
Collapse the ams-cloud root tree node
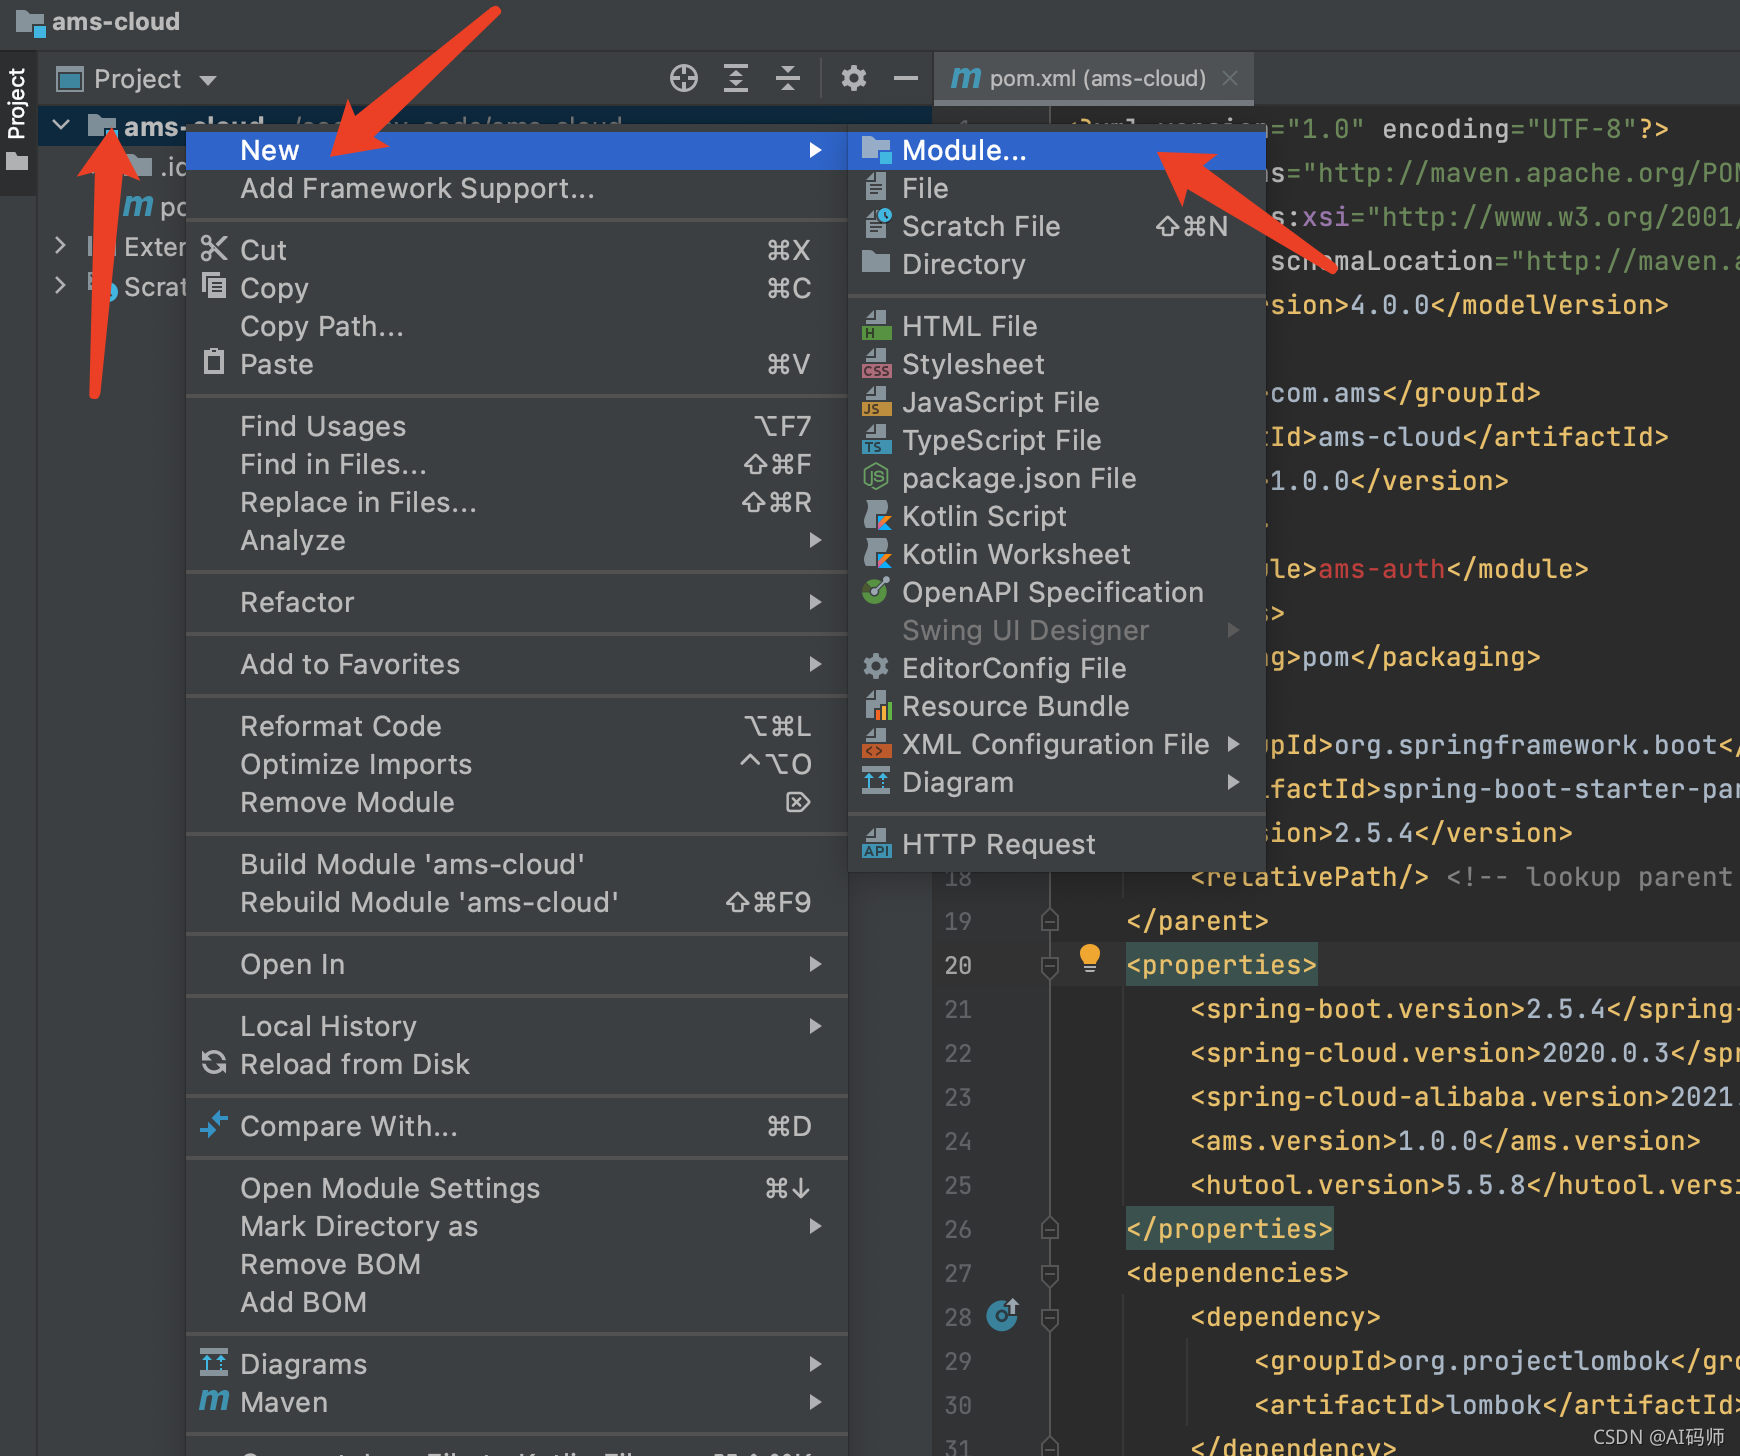point(61,125)
